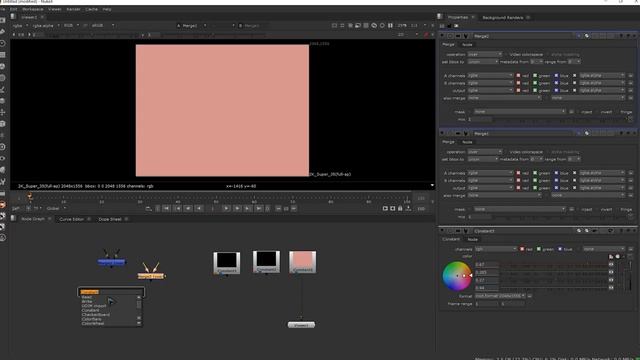Open the Channel nodes toolbar icon
Screen dimensions: 640x360
pyautogui.click(x=2, y=54)
